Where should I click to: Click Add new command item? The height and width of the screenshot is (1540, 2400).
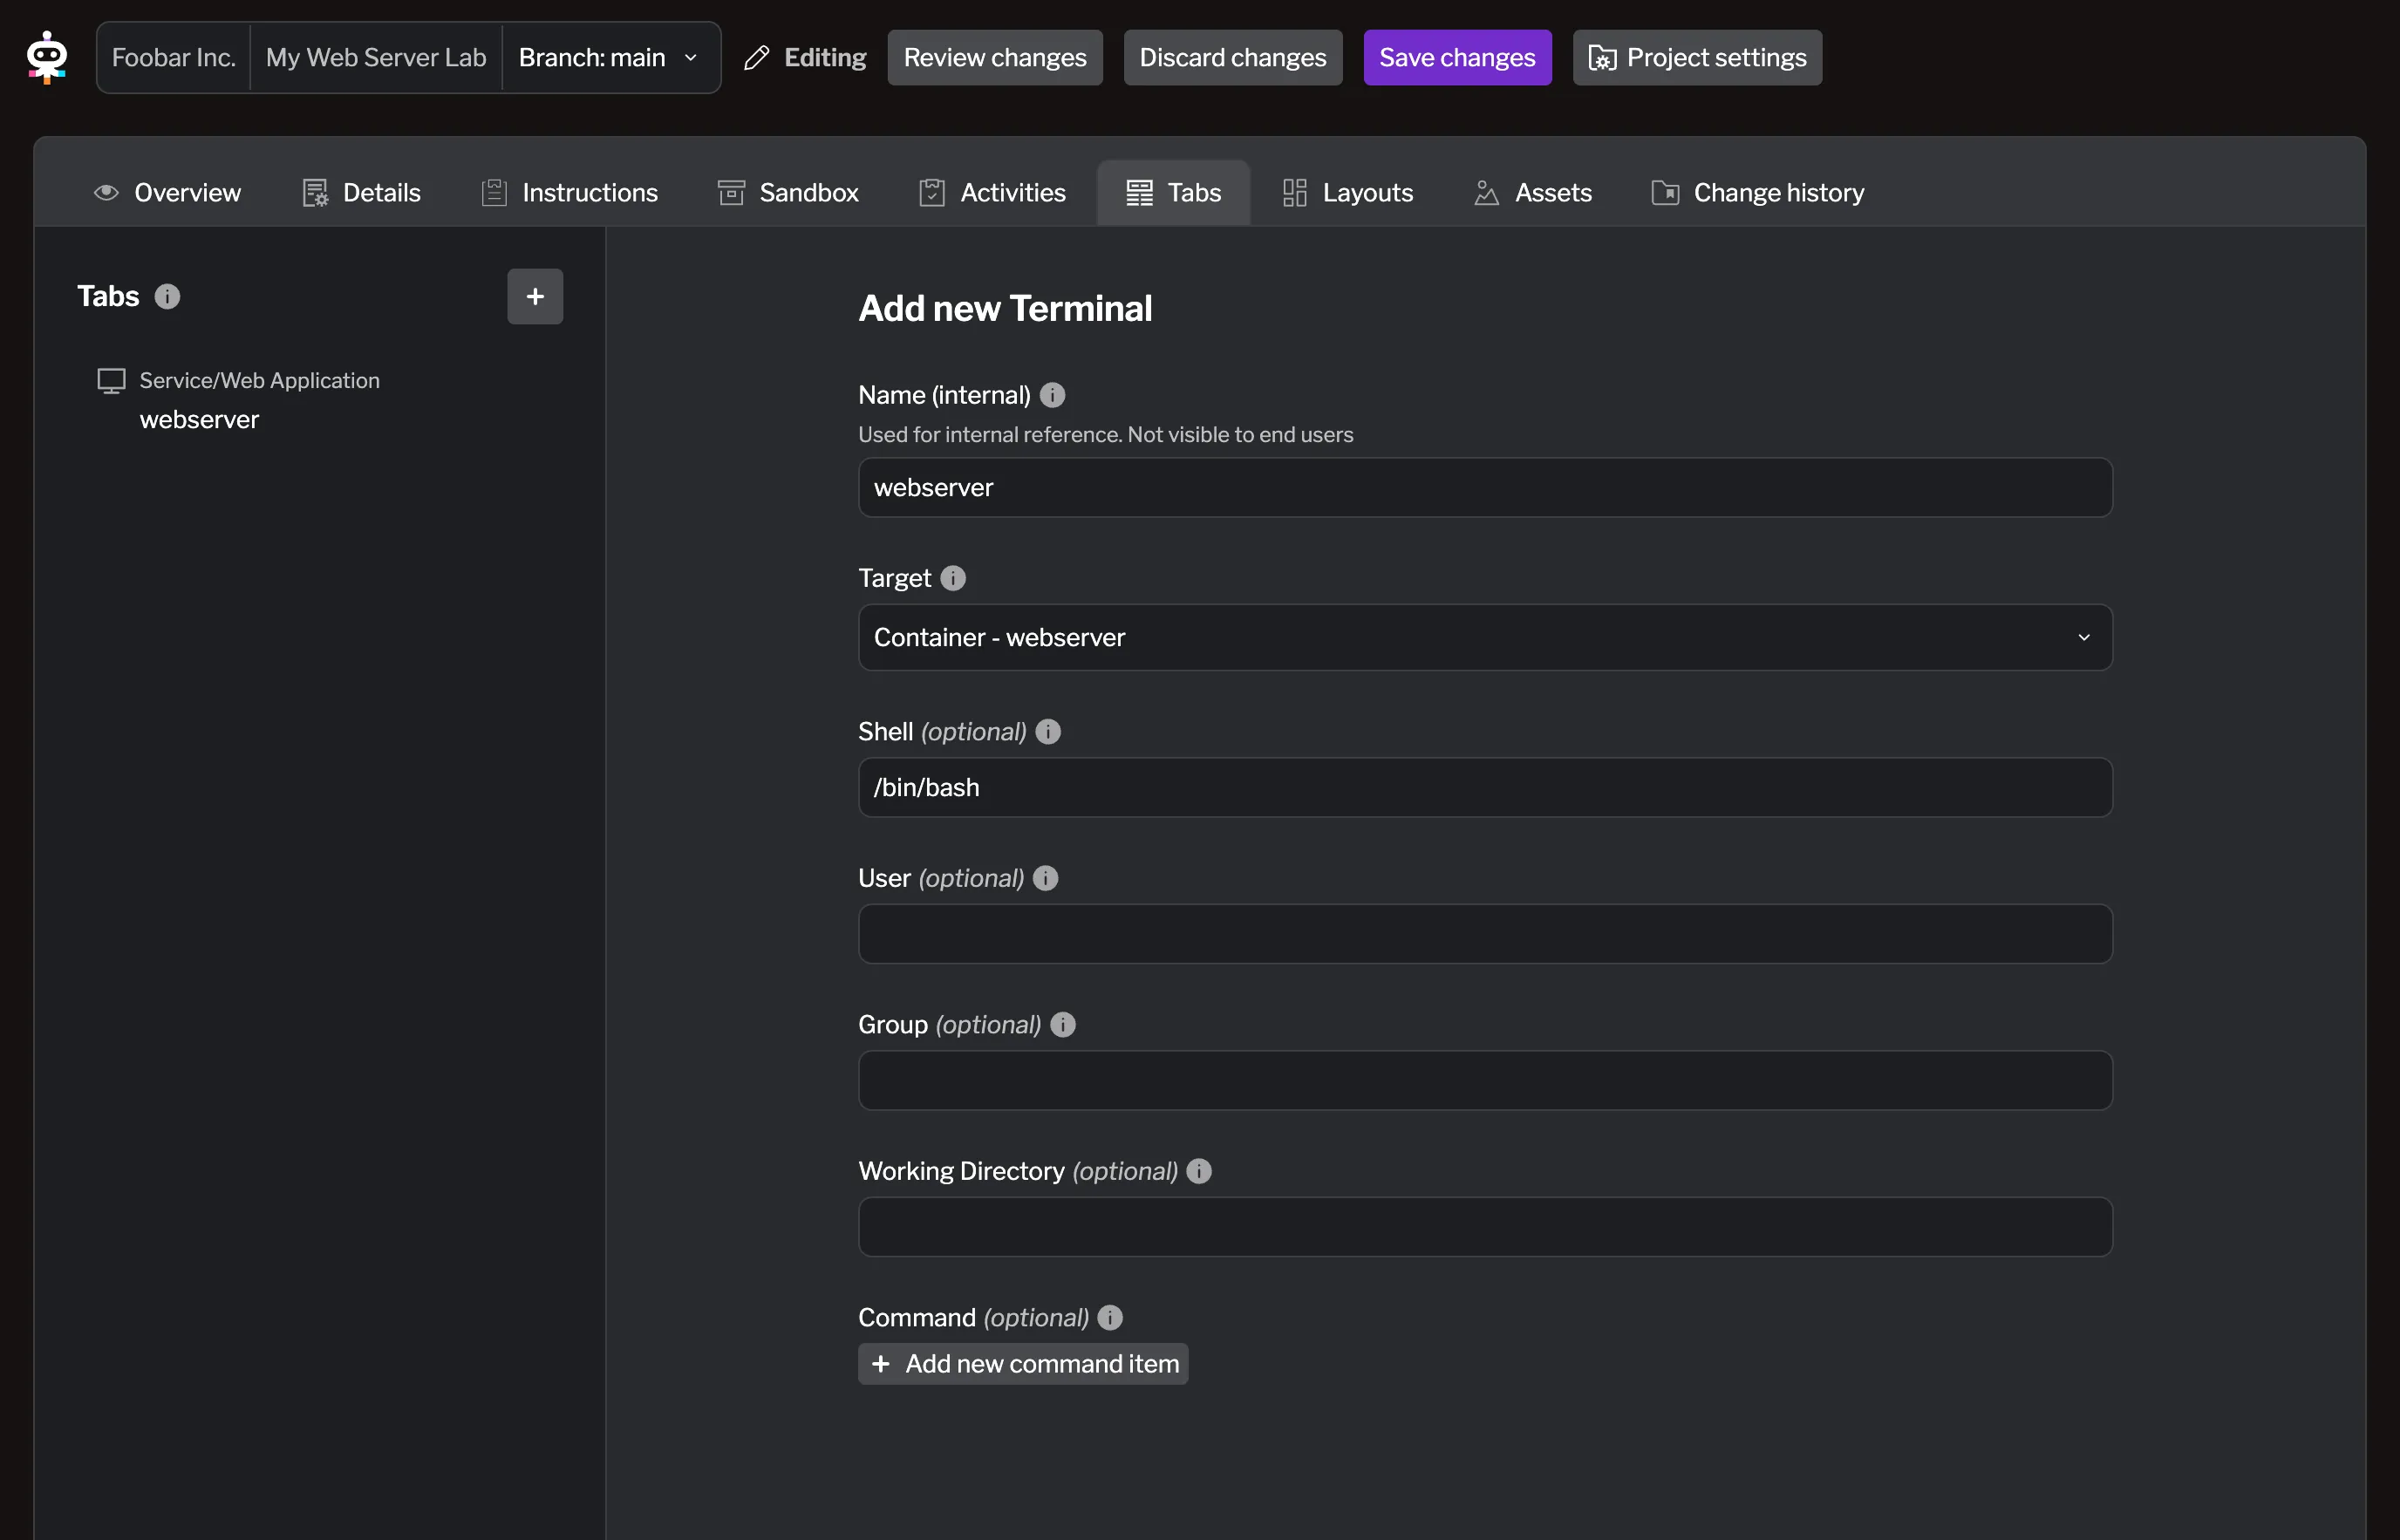[1023, 1364]
